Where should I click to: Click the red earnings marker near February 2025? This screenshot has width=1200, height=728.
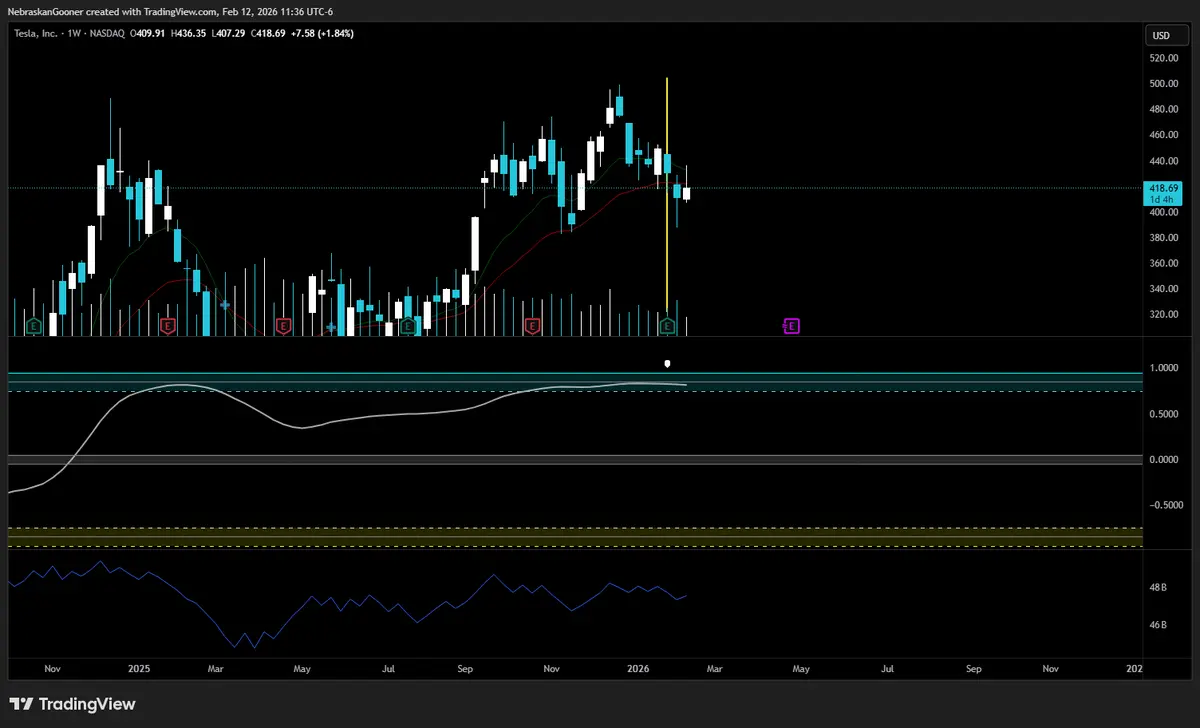[x=167, y=326]
